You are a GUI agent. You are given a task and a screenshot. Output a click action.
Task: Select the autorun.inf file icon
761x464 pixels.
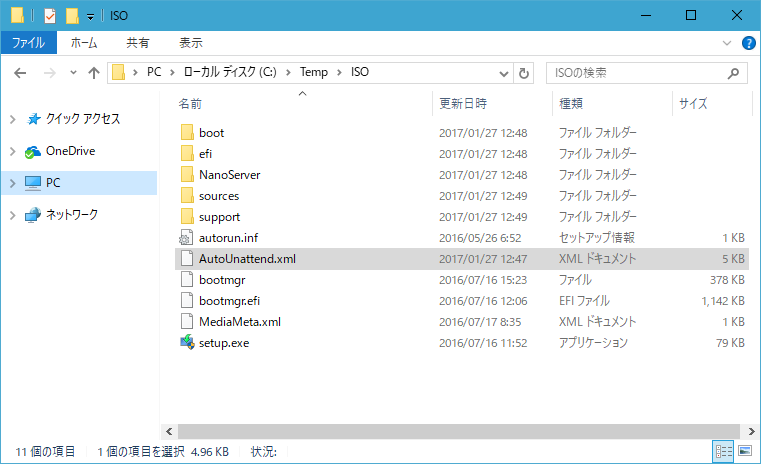tap(187, 237)
